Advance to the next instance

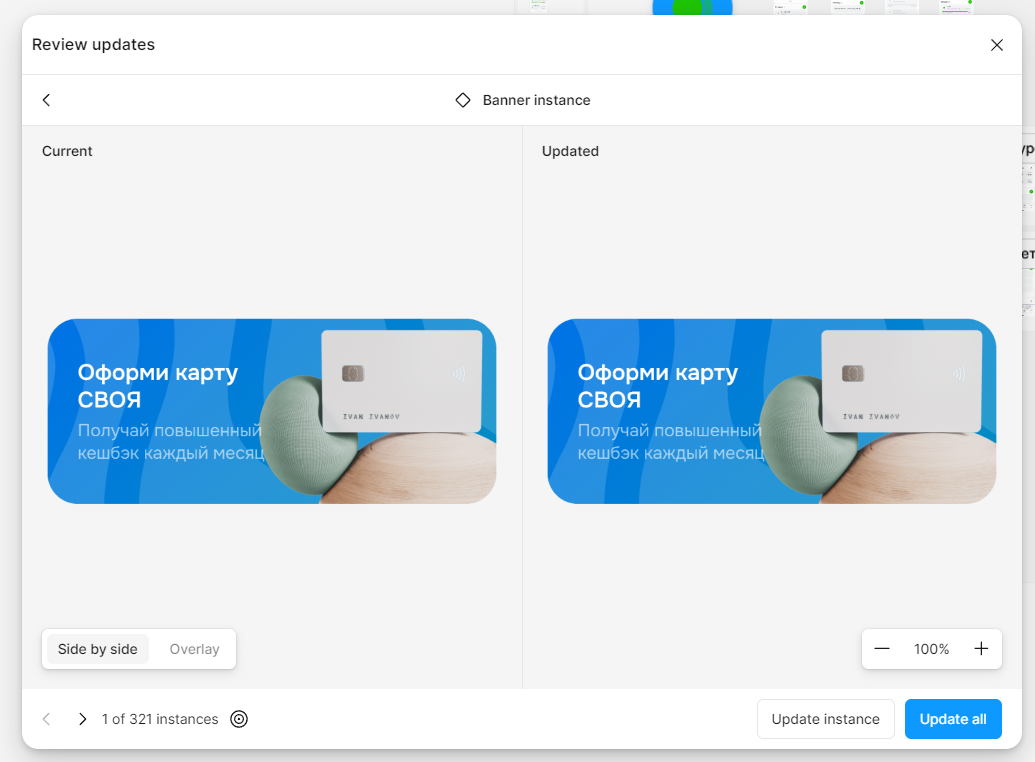pos(83,719)
